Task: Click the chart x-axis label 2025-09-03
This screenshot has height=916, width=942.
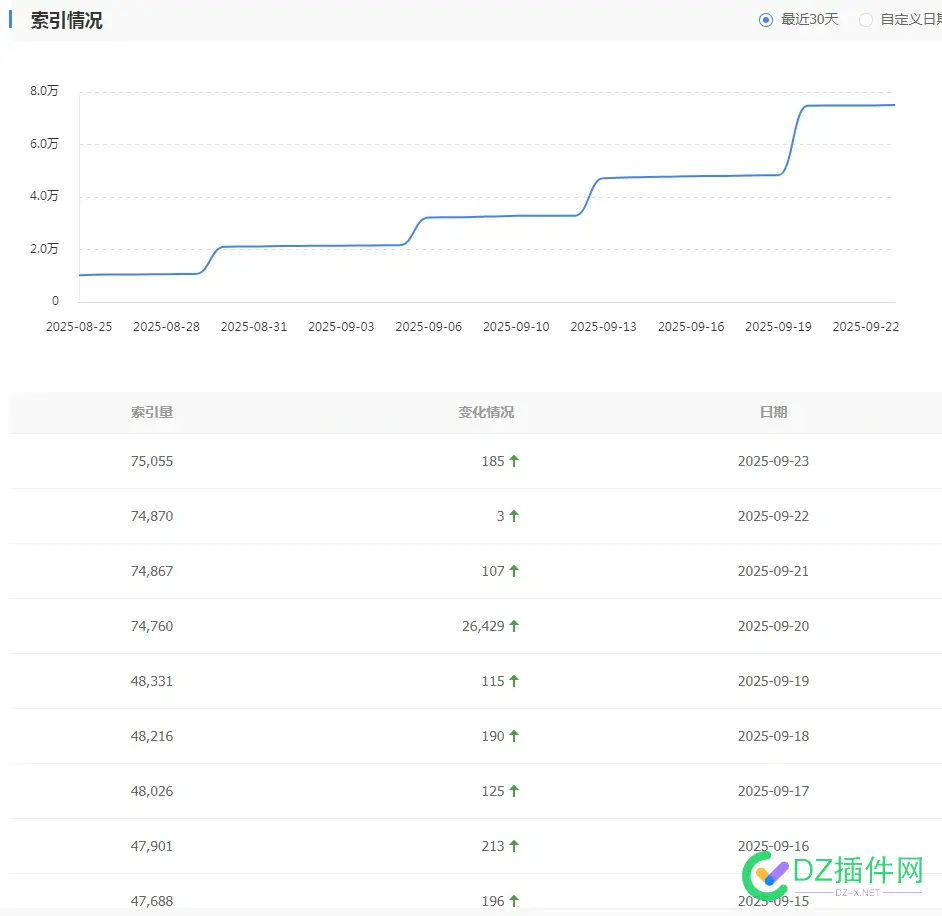Action: pos(341,327)
